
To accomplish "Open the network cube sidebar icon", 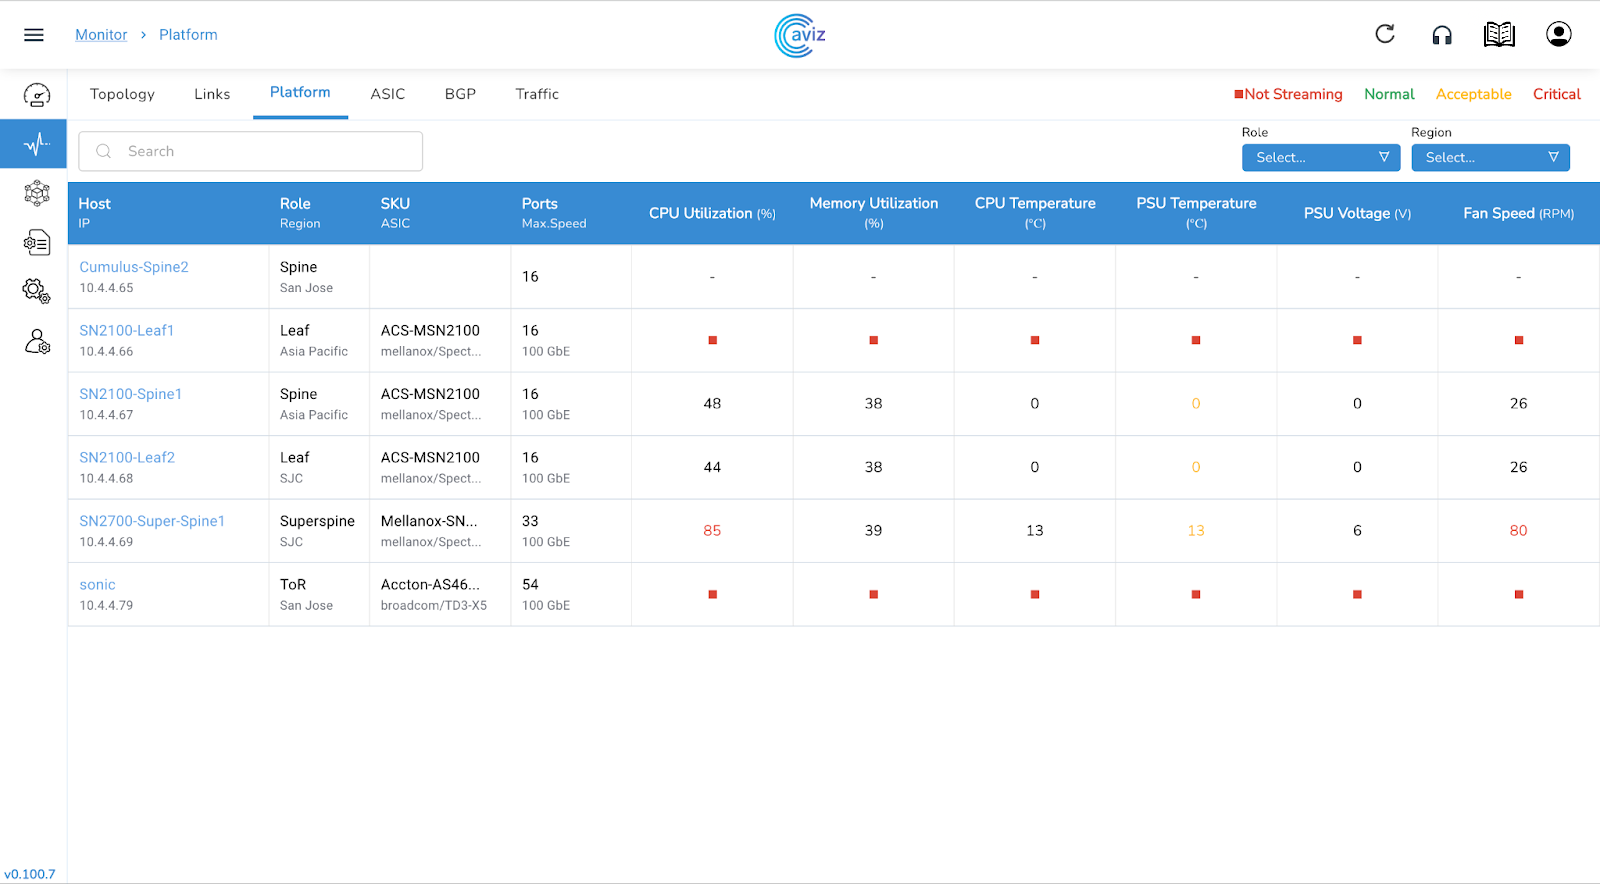I will point(37,193).
